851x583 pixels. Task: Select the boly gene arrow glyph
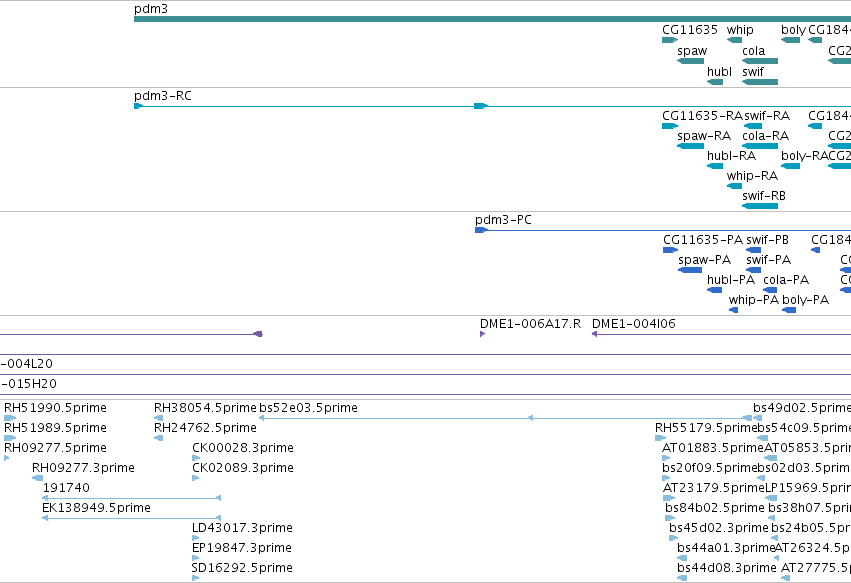[790, 40]
